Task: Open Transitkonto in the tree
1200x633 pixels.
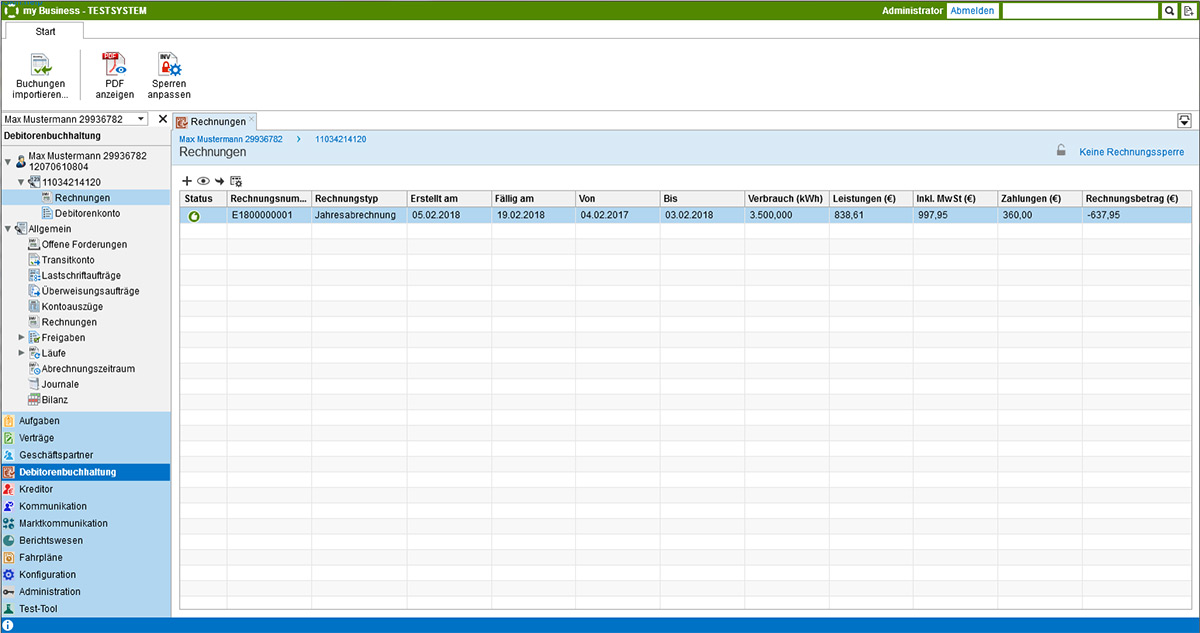Action: tap(68, 260)
